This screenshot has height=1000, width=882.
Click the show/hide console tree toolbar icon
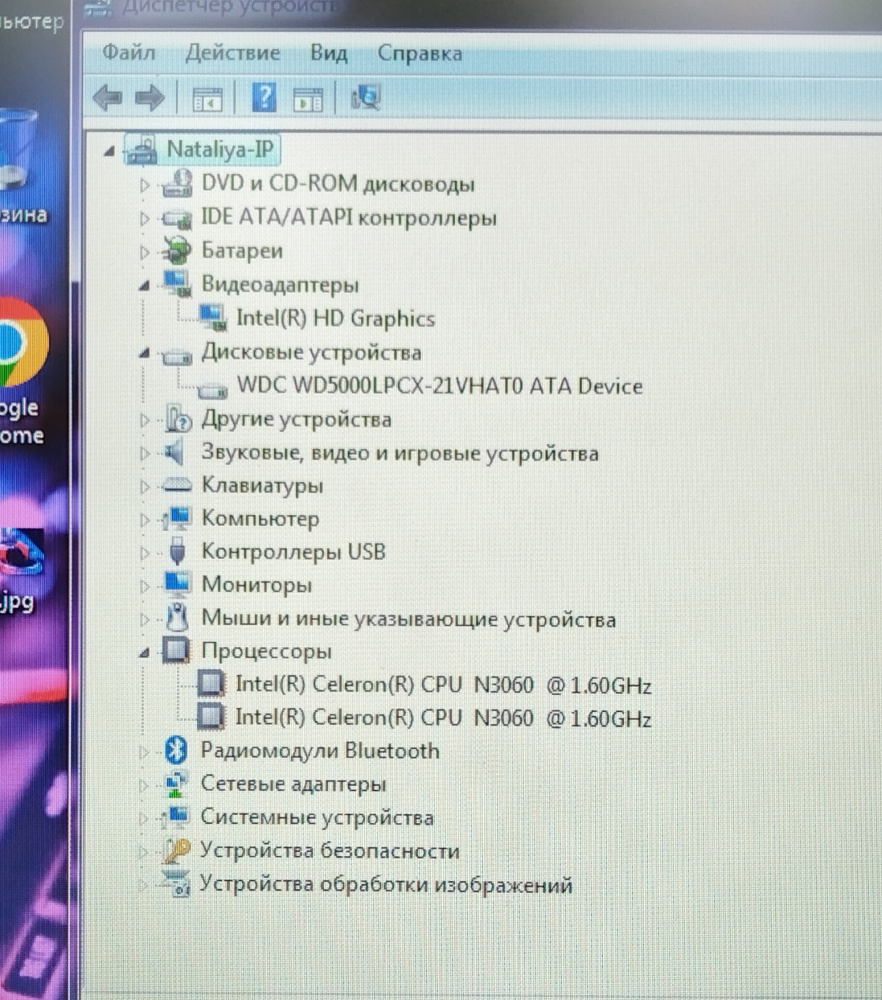click(207, 99)
